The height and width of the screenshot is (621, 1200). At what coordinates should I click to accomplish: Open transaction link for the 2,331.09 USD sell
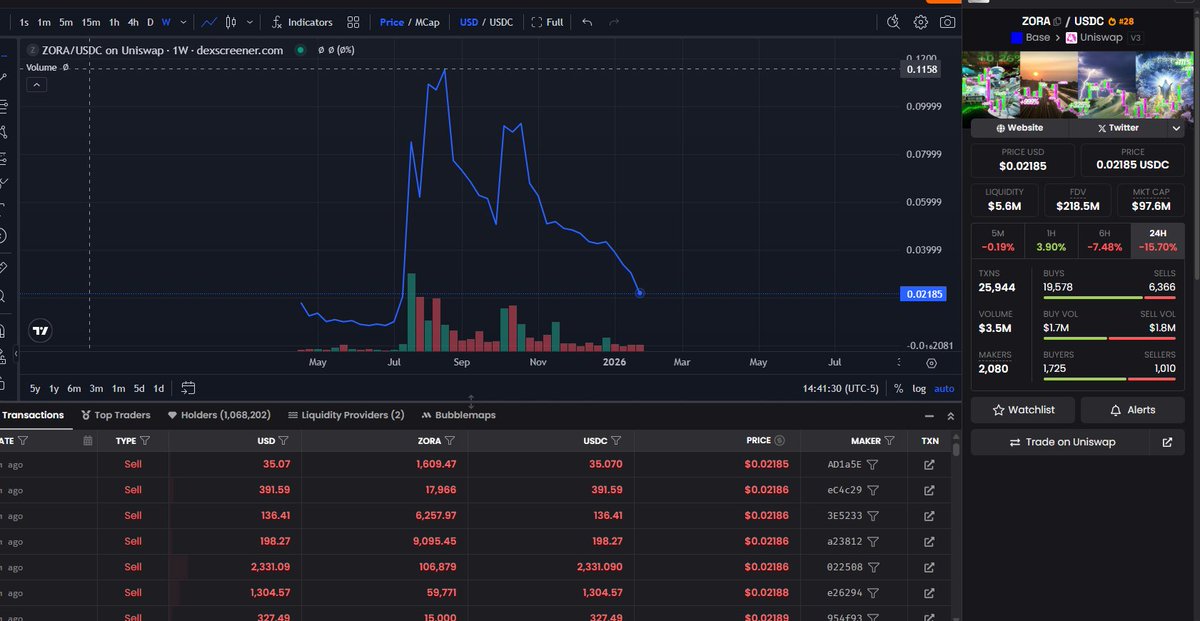click(x=929, y=567)
